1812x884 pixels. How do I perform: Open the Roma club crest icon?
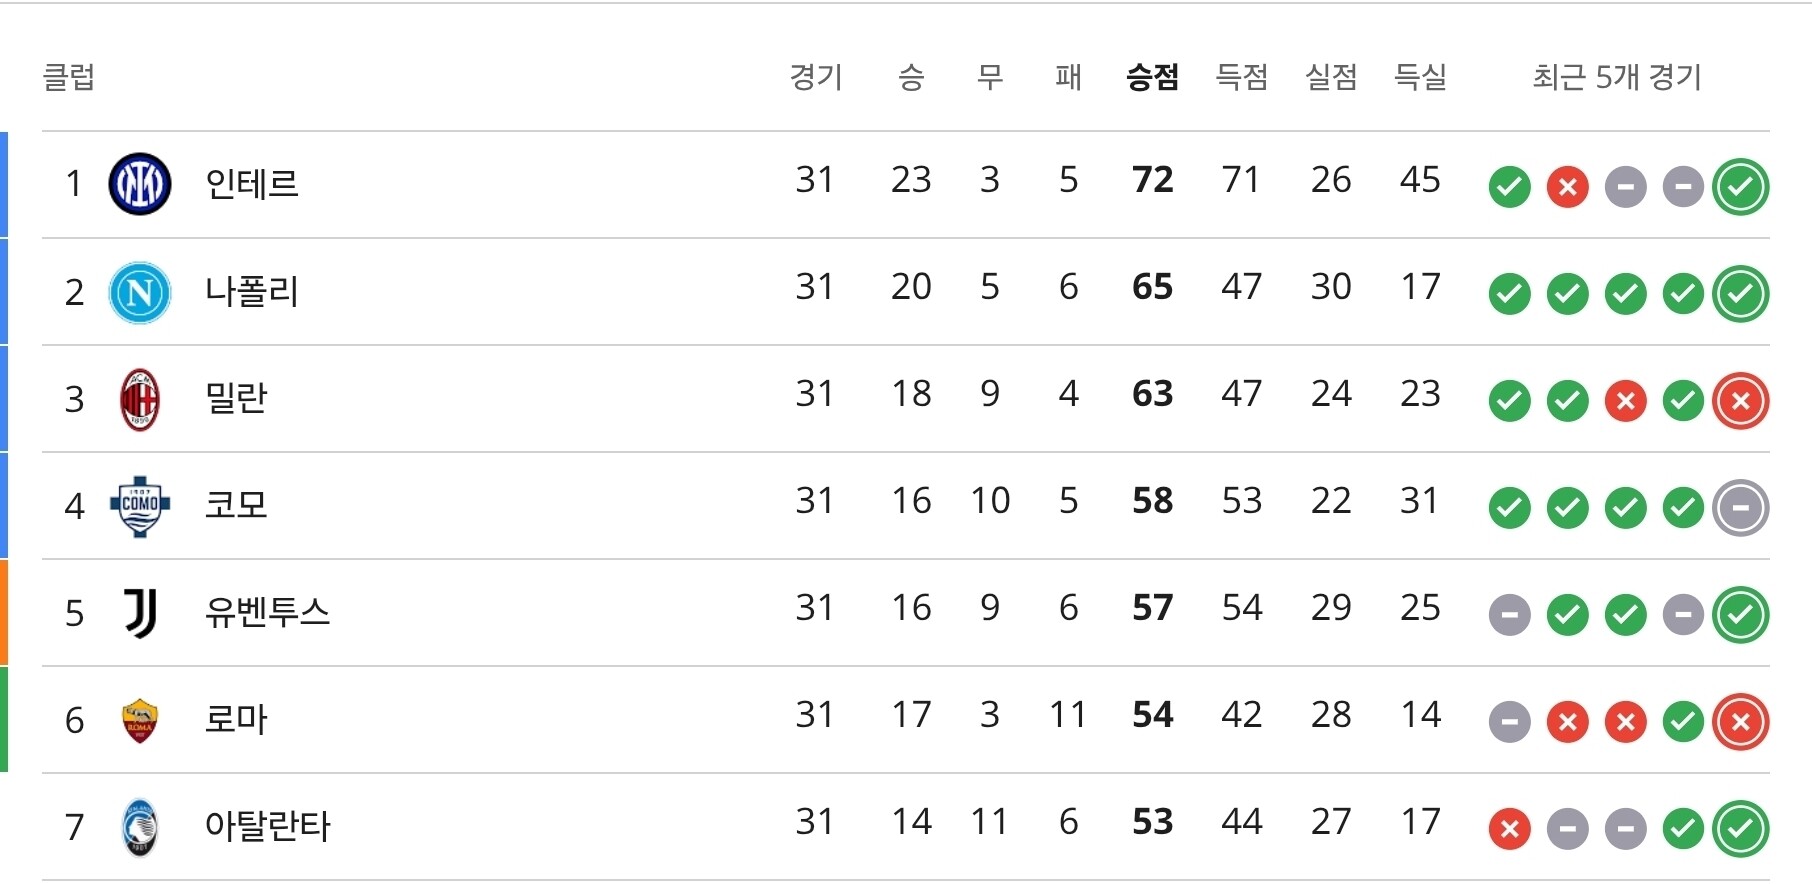[x=140, y=720]
